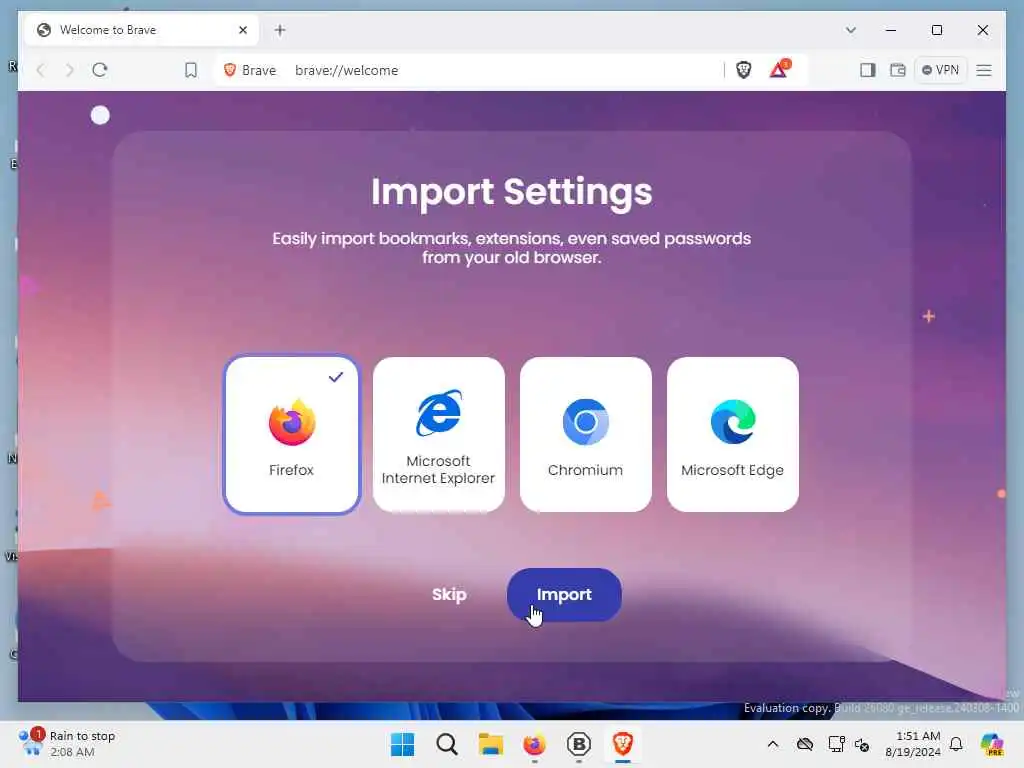Click the cloud sync tray icon

pyautogui.click(x=805, y=744)
